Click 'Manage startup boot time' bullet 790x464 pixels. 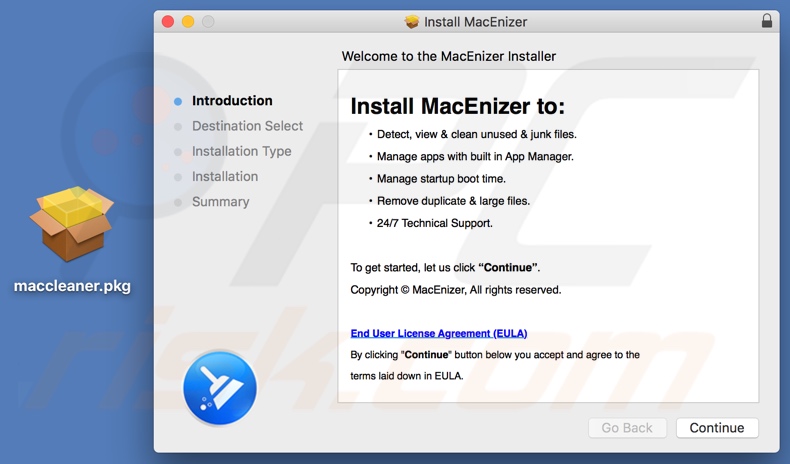(x=441, y=179)
